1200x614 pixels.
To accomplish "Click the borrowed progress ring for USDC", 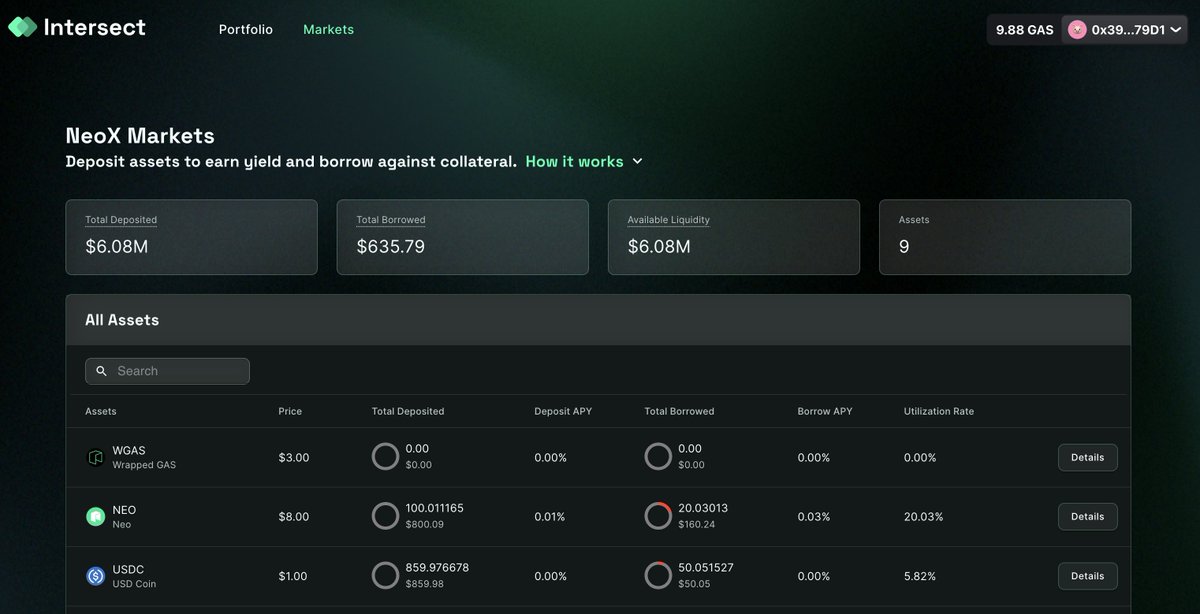I will point(658,574).
